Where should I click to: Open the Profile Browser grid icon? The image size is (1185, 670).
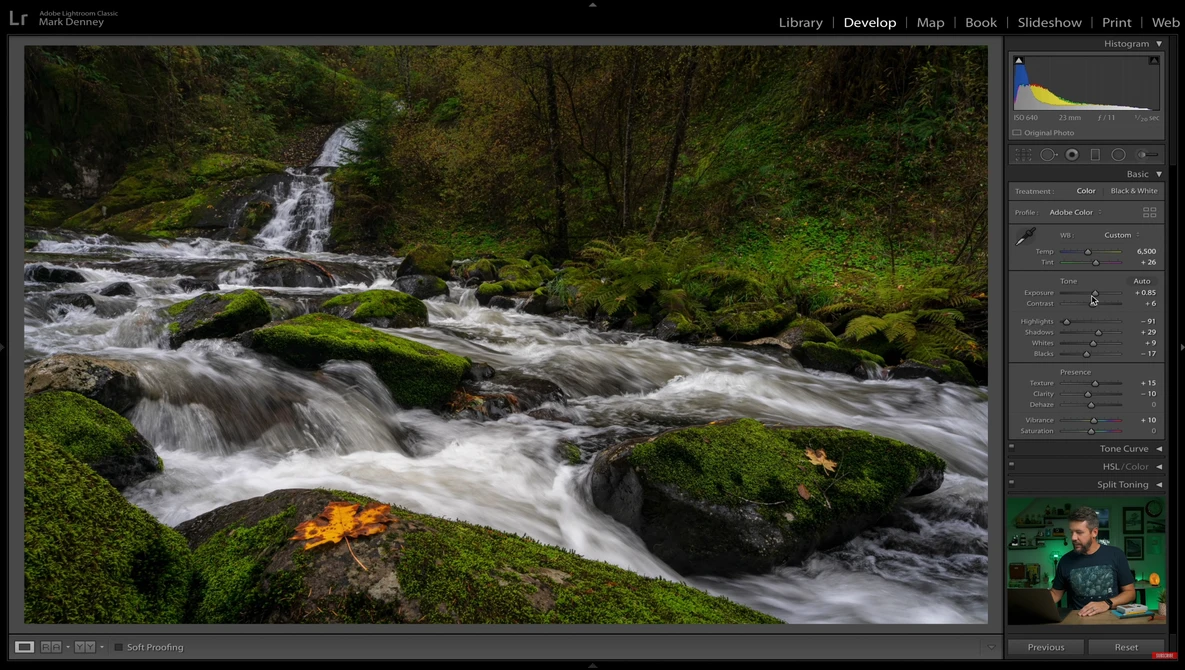tap(1149, 212)
